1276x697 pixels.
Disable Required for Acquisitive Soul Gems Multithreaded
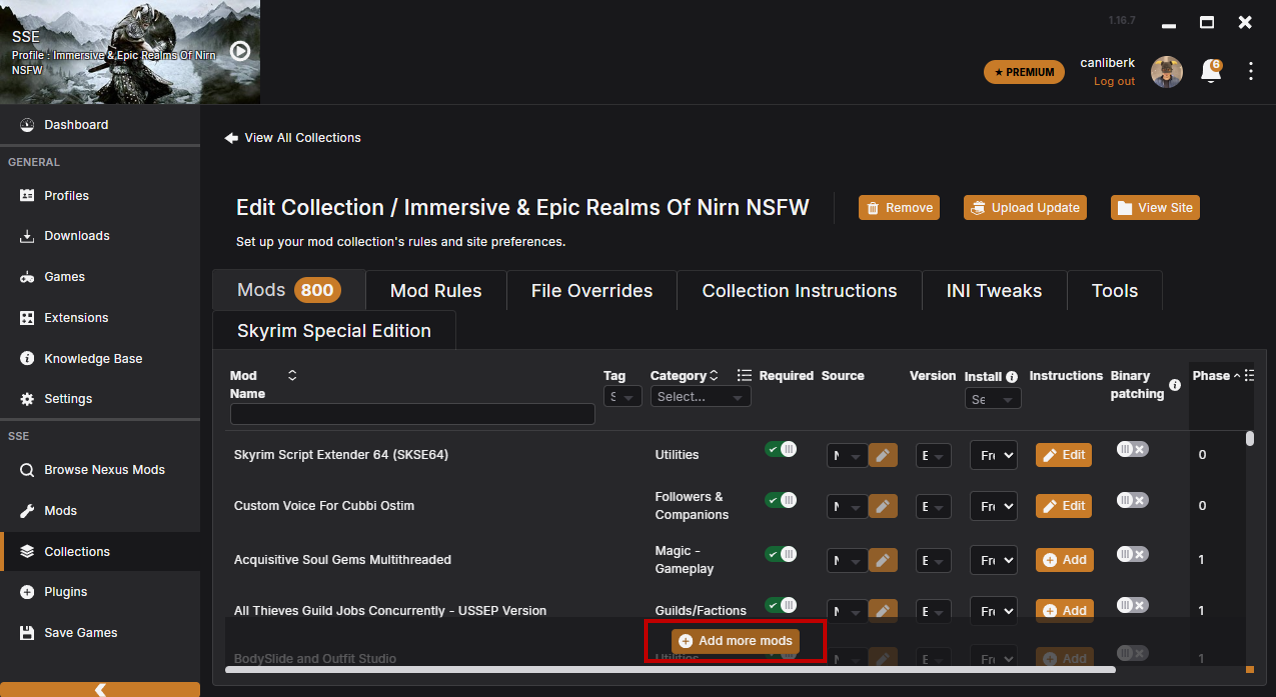click(780, 553)
